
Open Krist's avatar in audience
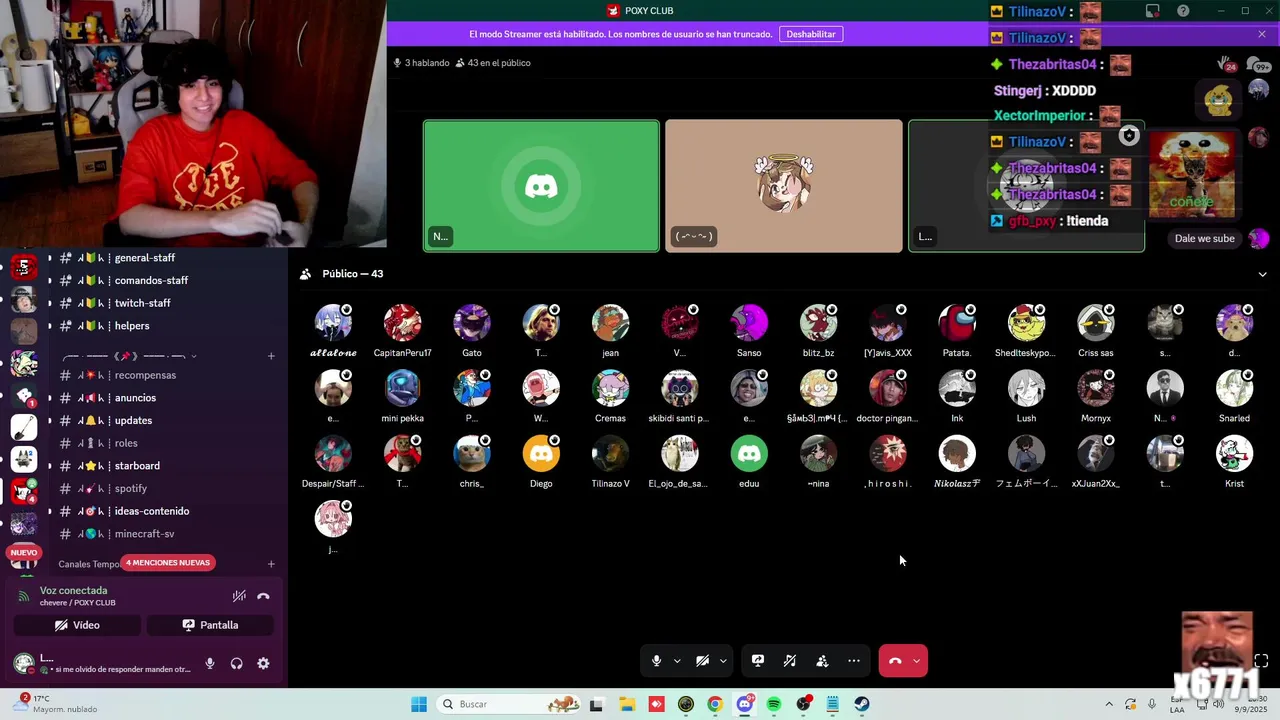click(1234, 454)
